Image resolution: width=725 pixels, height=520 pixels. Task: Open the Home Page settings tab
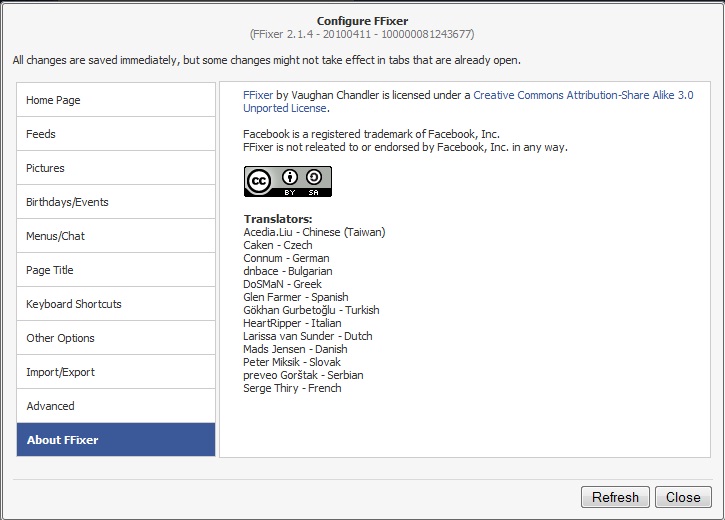(x=116, y=100)
